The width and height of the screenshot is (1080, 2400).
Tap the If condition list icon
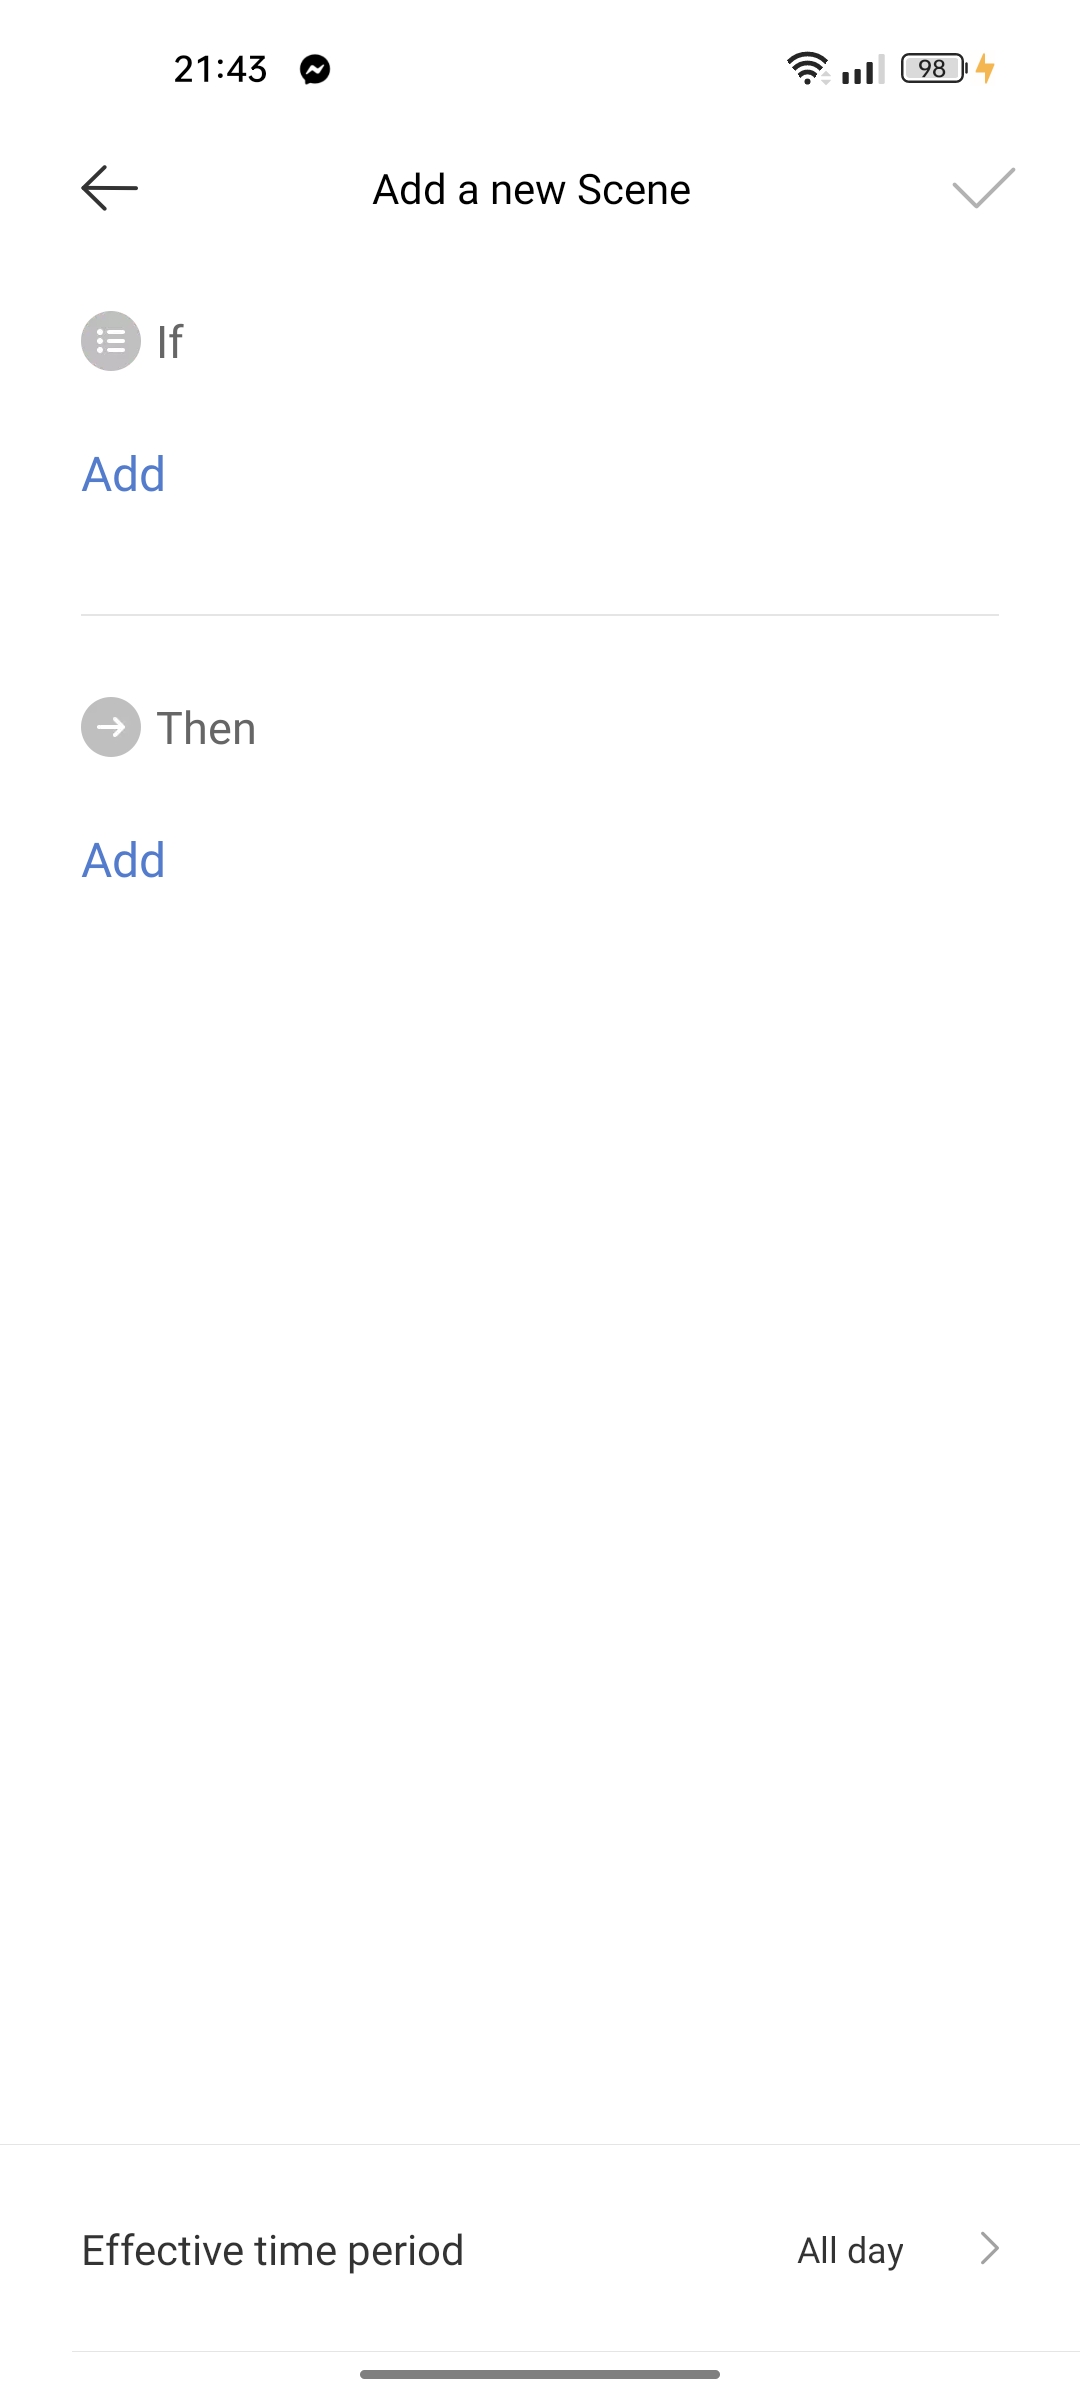(x=111, y=341)
